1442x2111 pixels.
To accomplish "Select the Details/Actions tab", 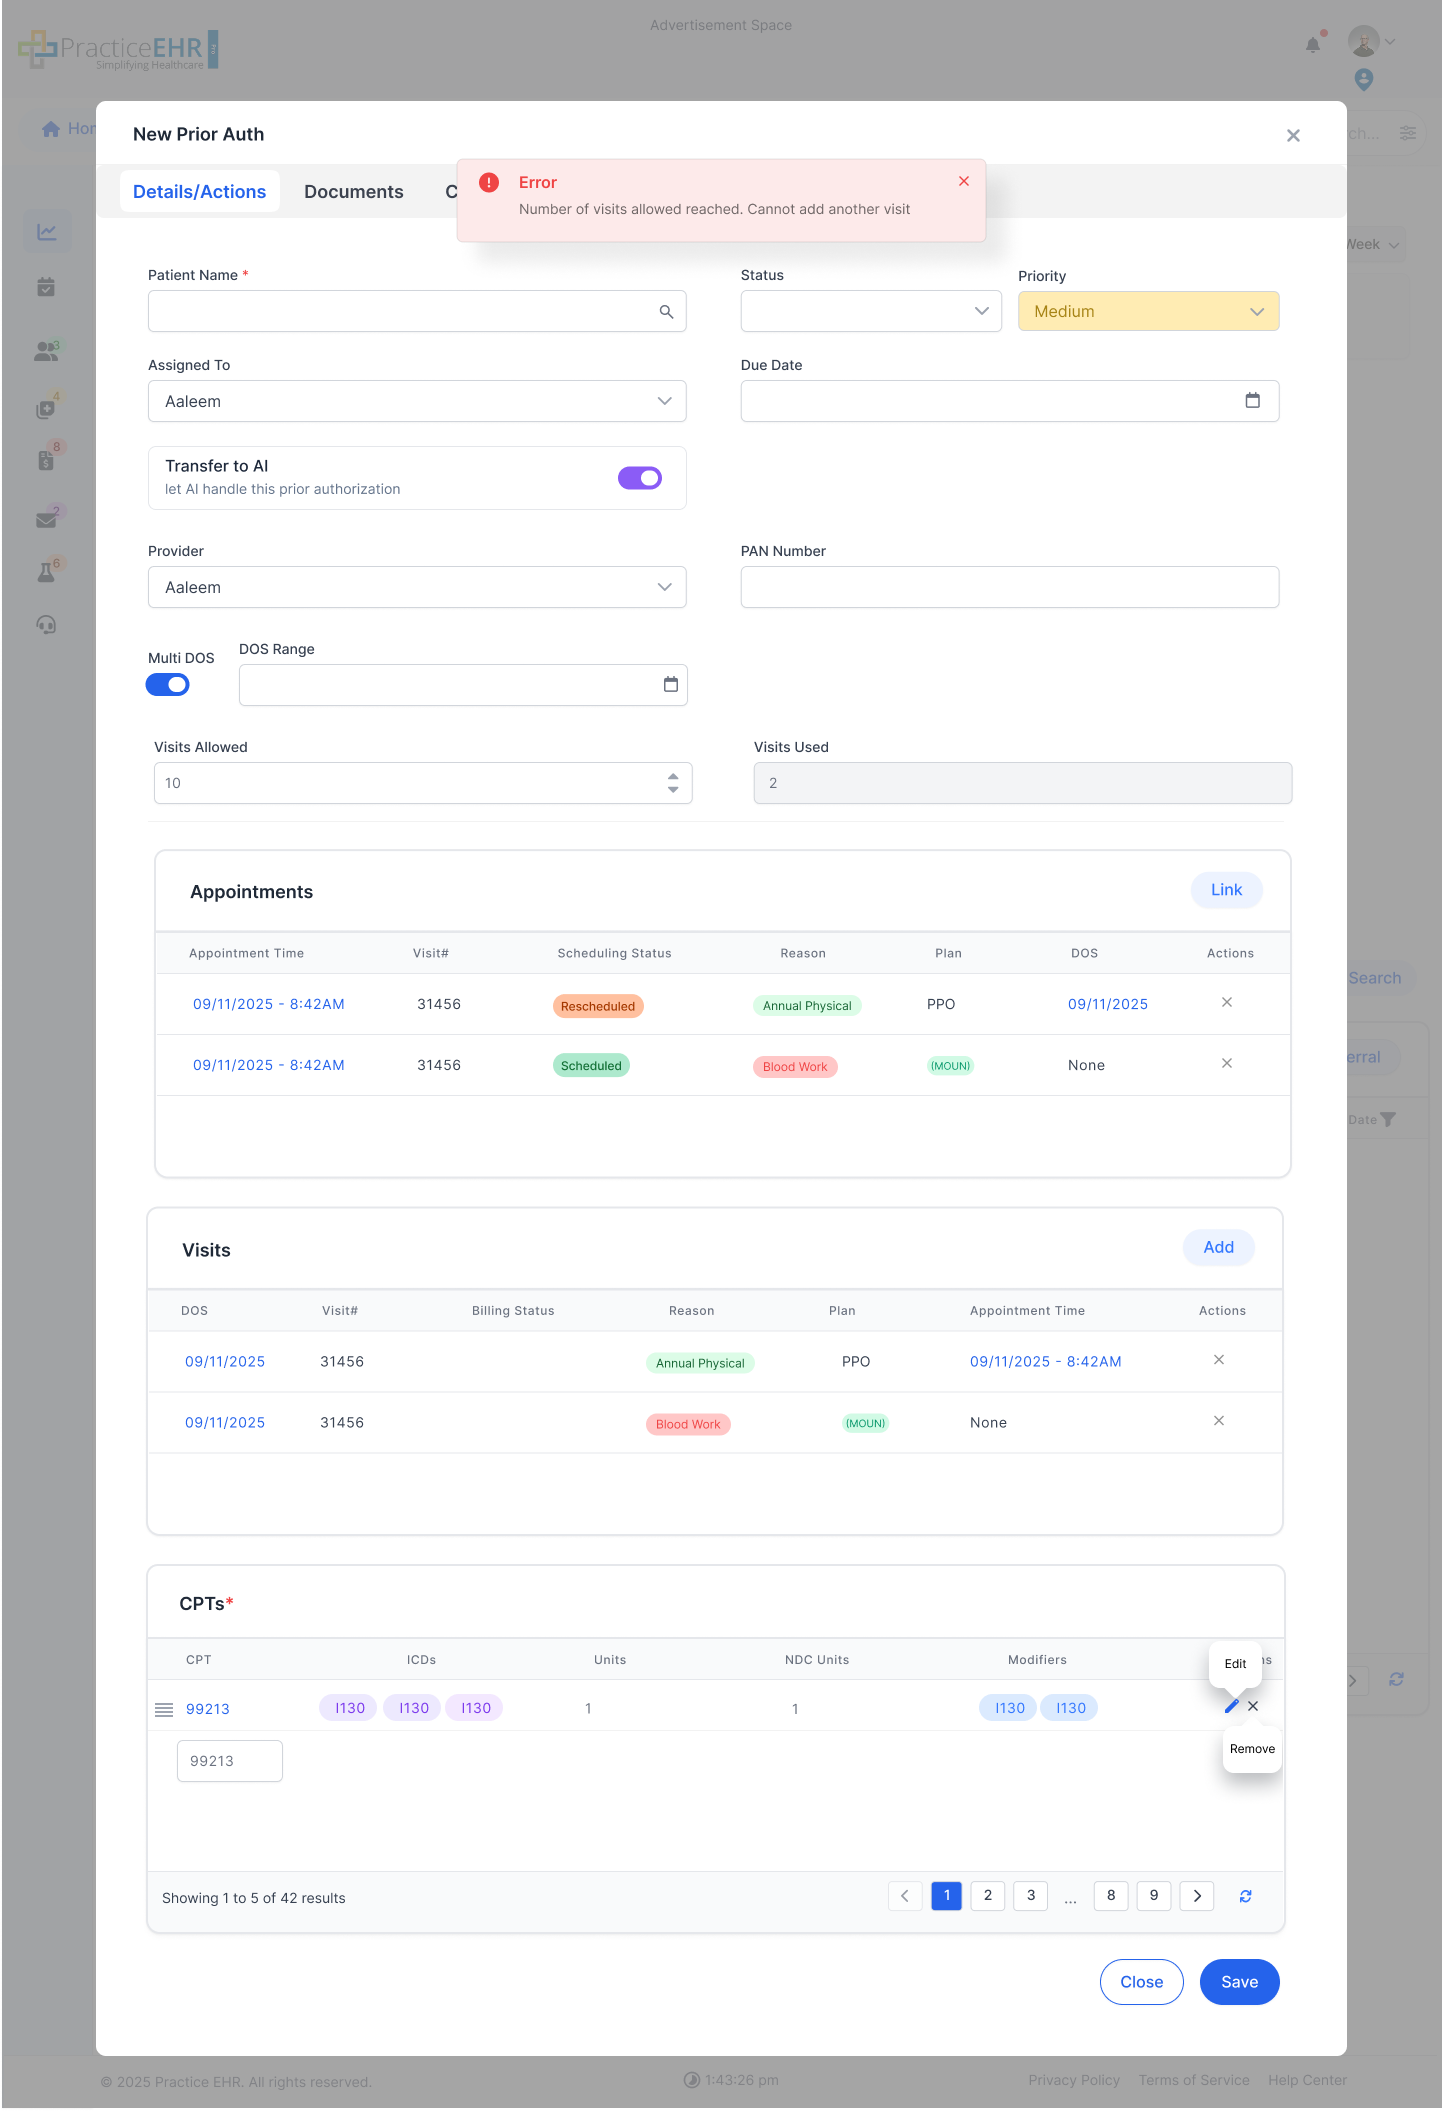I will point(199,192).
